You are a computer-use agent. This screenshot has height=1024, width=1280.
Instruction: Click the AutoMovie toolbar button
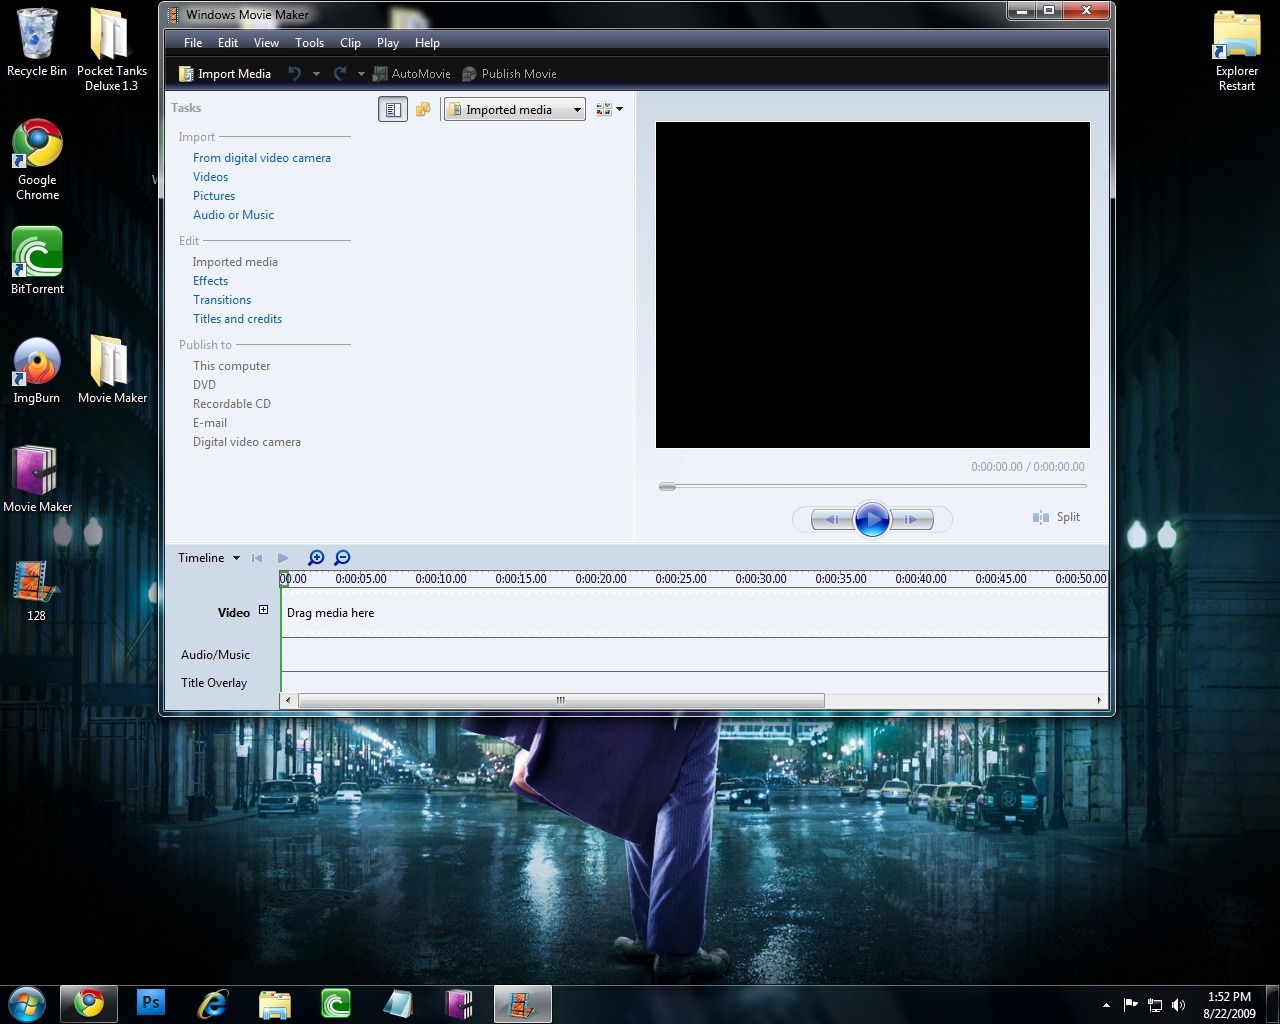pos(412,74)
